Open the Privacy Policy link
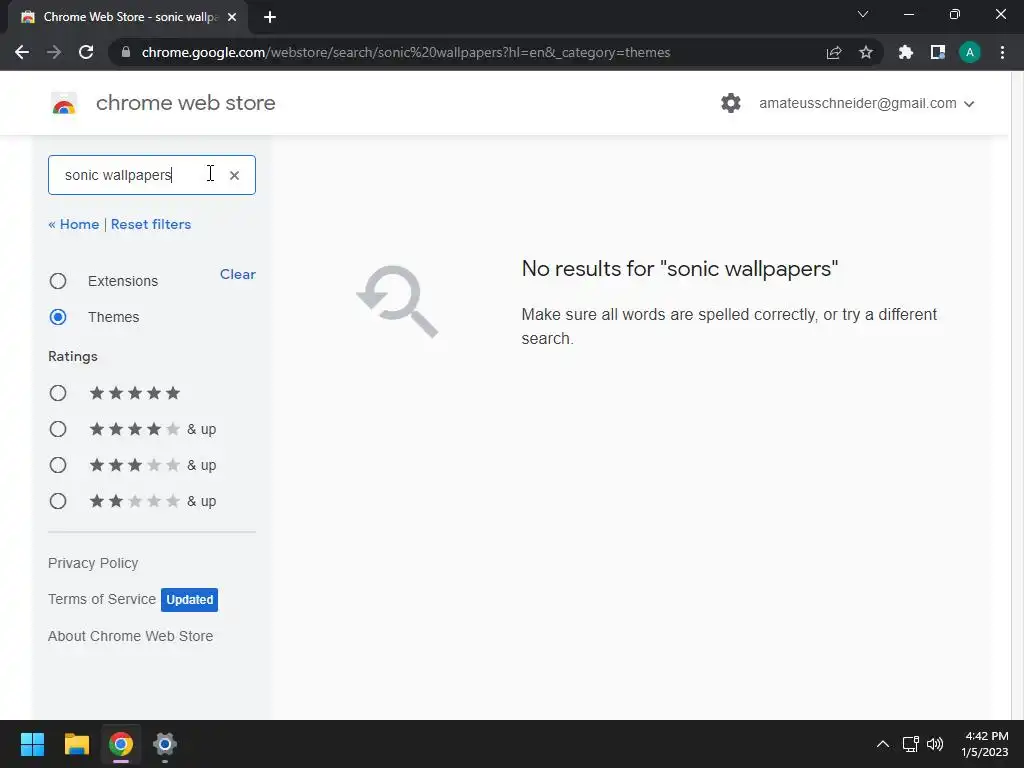This screenshot has height=768, width=1024. click(x=93, y=563)
